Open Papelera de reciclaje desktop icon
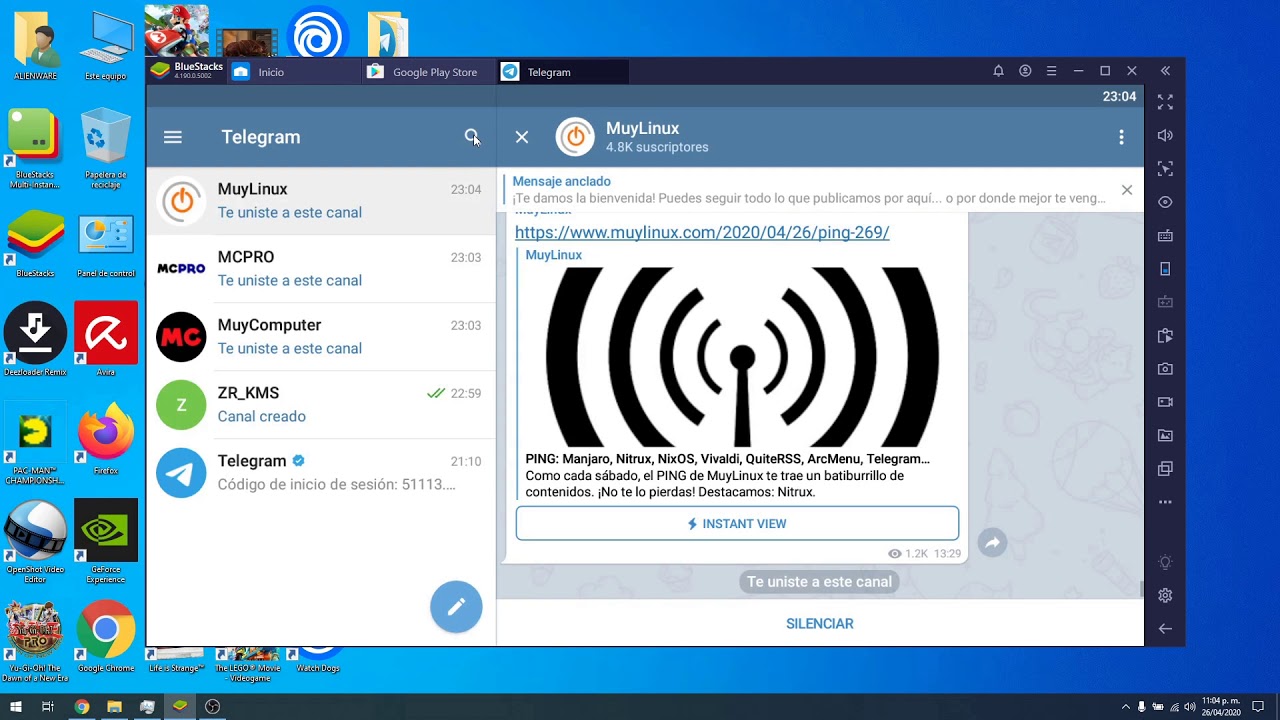This screenshot has width=1280, height=720. pyautogui.click(x=105, y=147)
